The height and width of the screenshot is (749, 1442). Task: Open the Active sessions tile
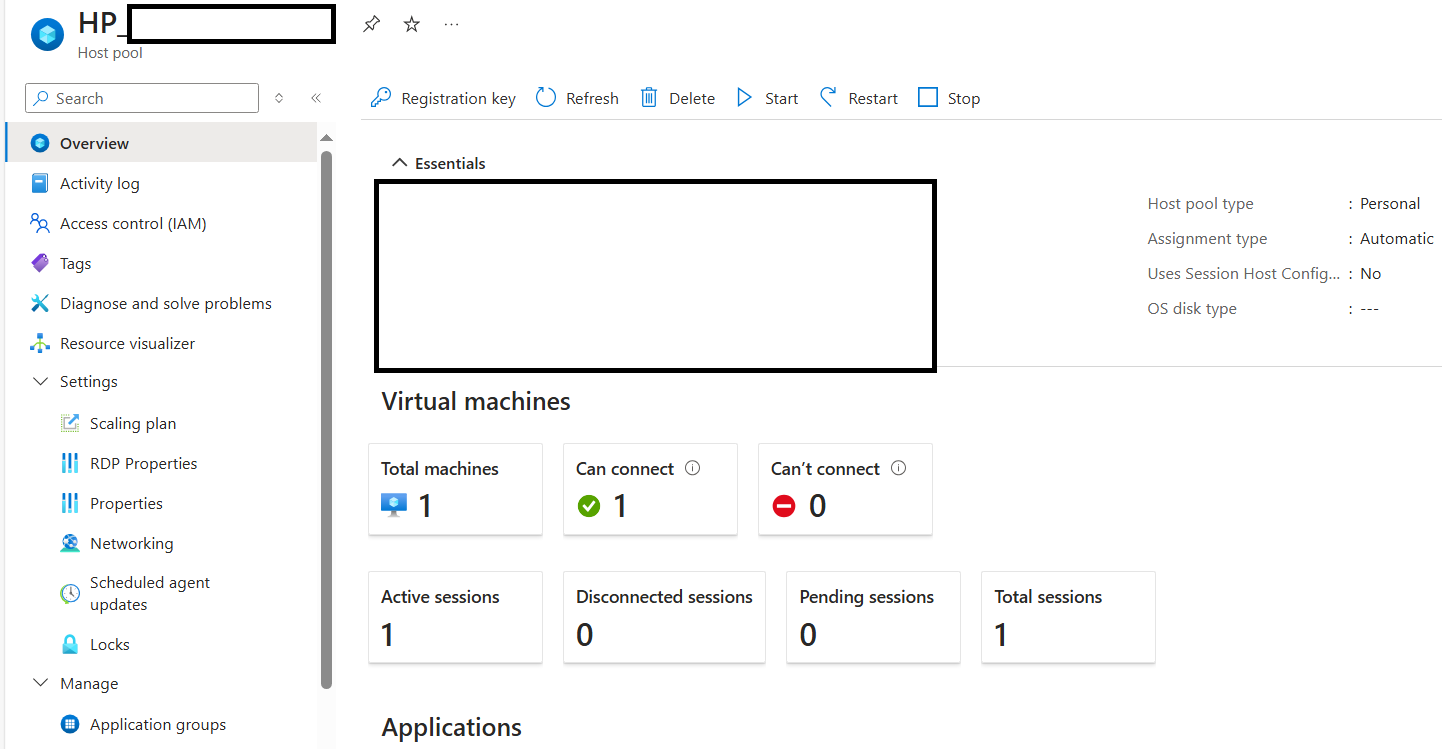pos(455,617)
